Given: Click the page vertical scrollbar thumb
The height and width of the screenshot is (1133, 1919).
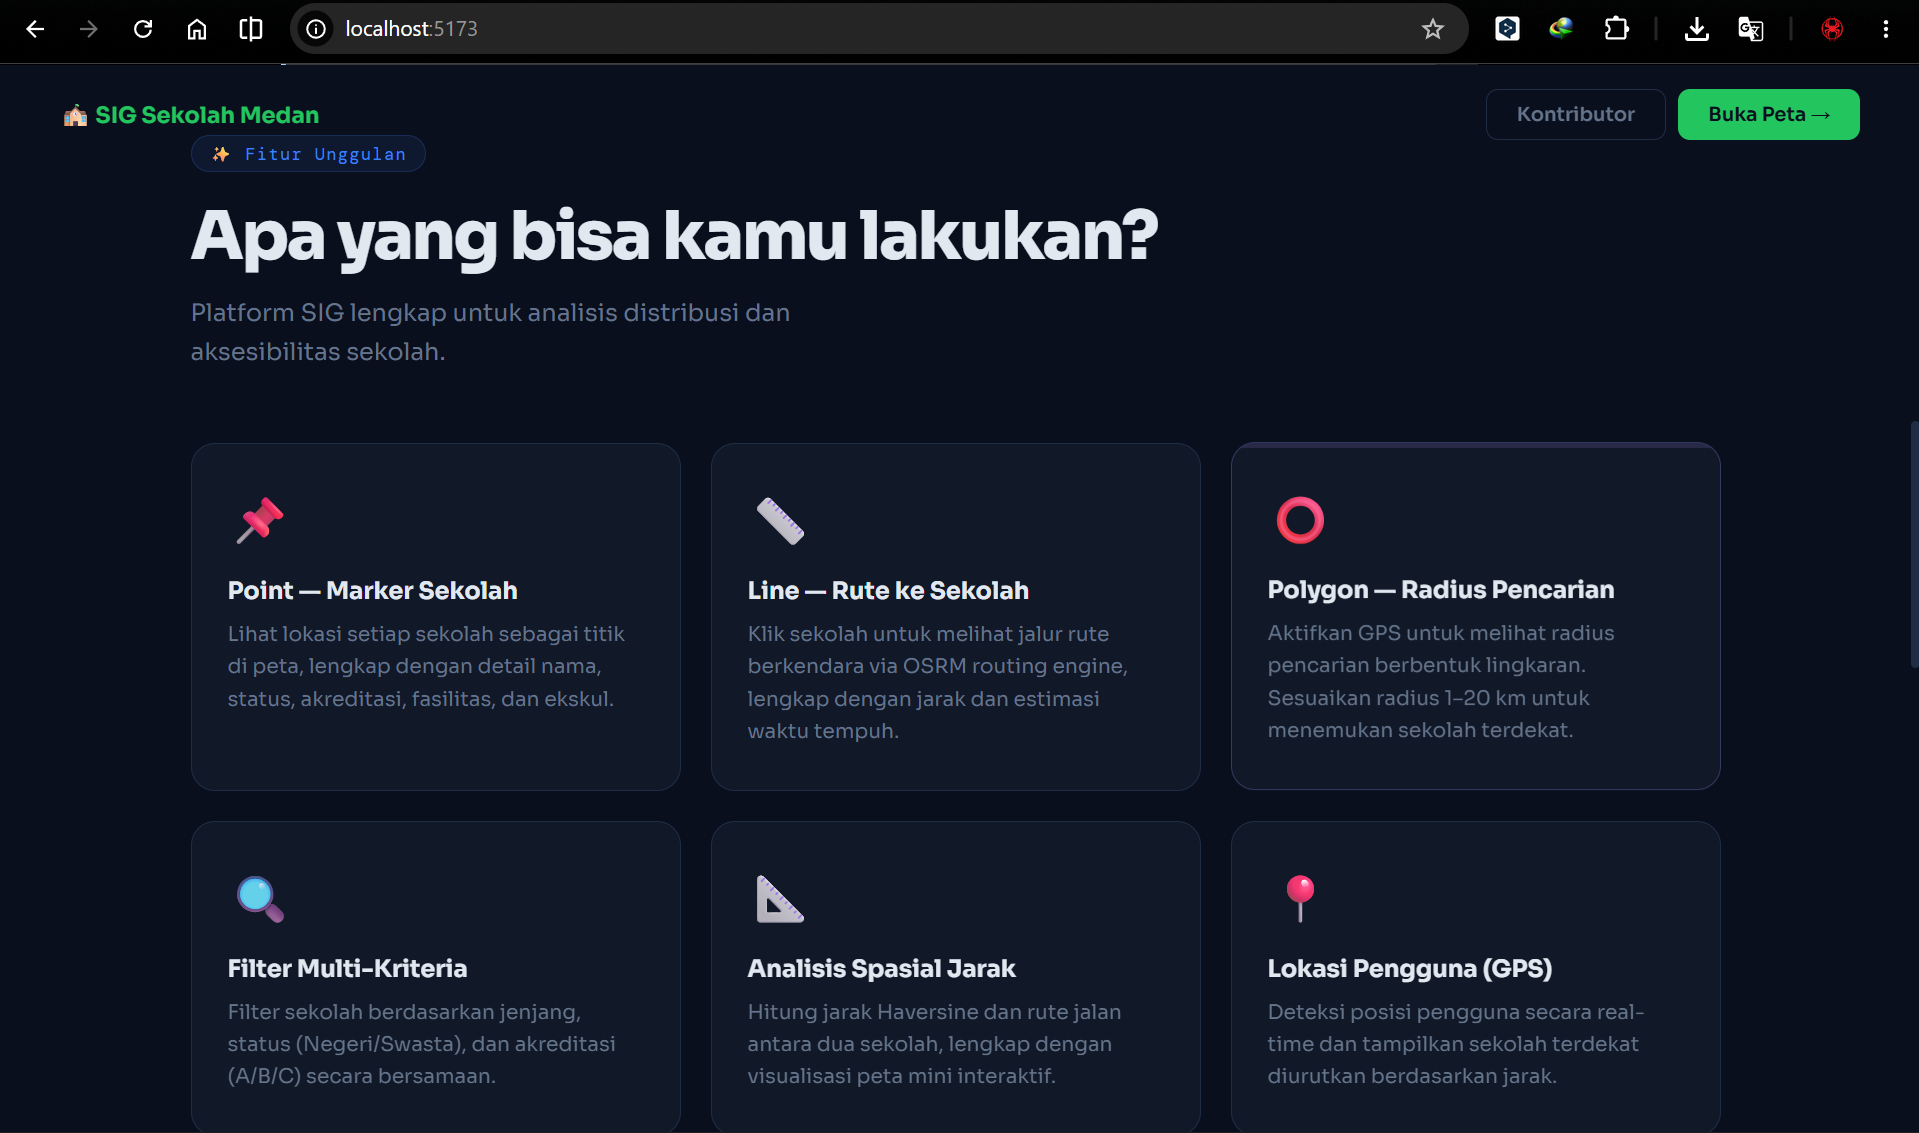Looking at the screenshot, I should [x=1913, y=544].
